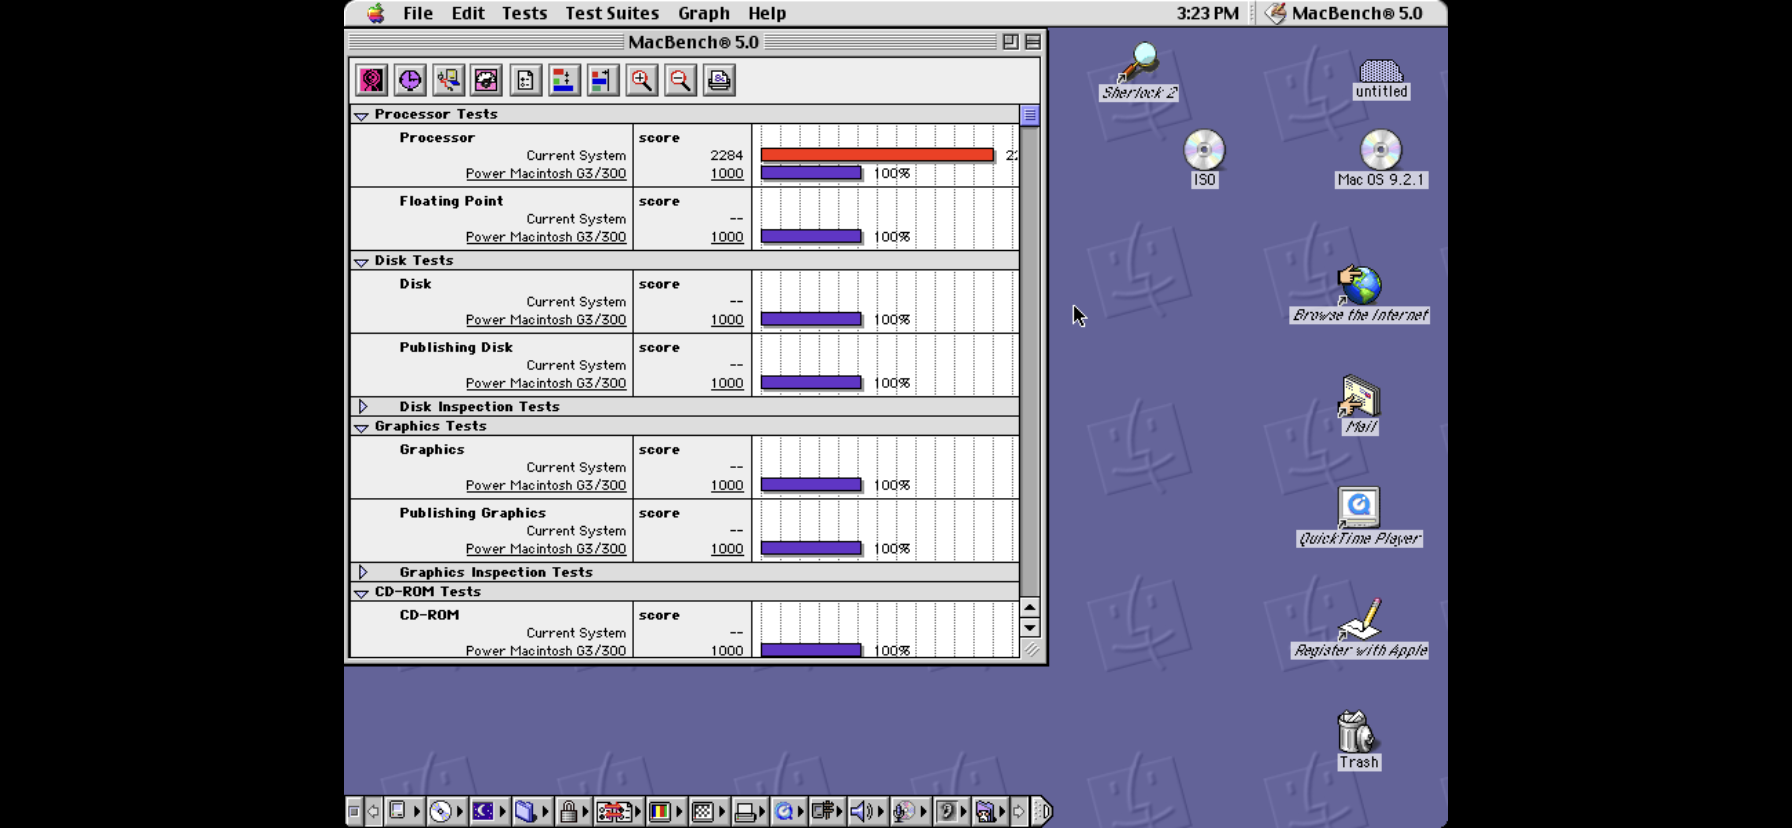The width and height of the screenshot is (1792, 828).
Task: Select the Mail desktop icon
Action: (1360, 405)
